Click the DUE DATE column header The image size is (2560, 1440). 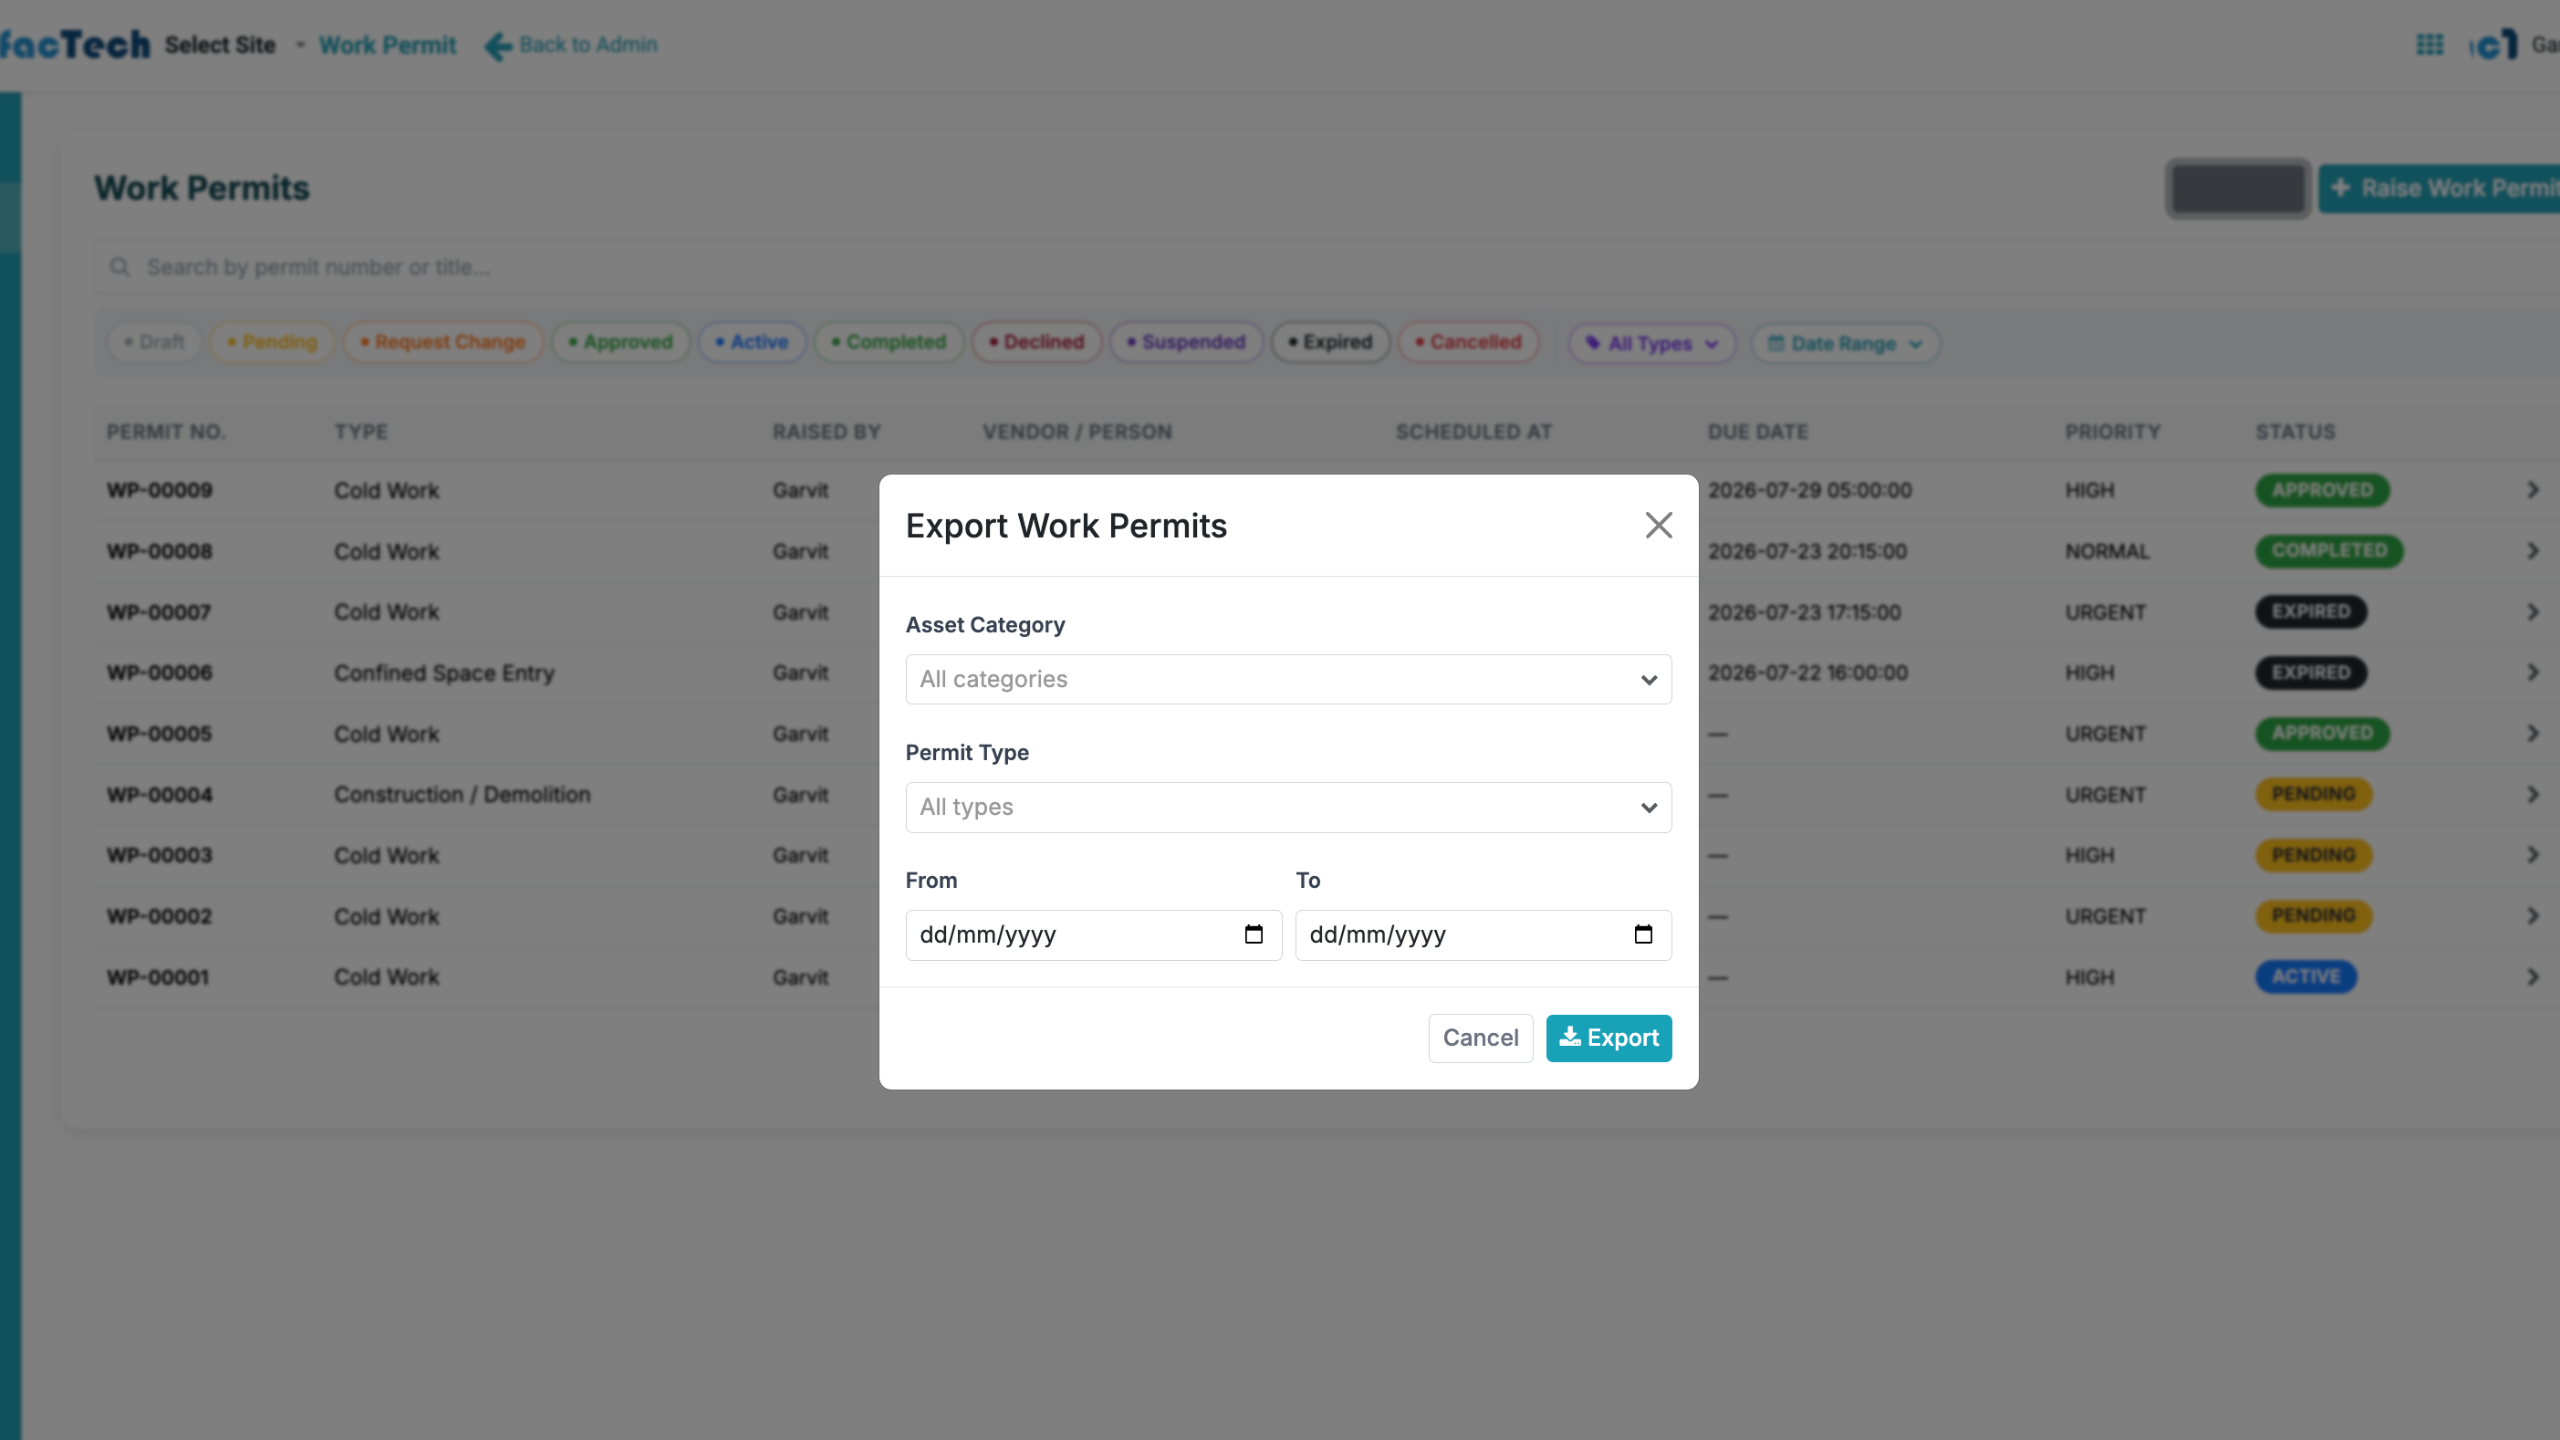pyautogui.click(x=1758, y=432)
